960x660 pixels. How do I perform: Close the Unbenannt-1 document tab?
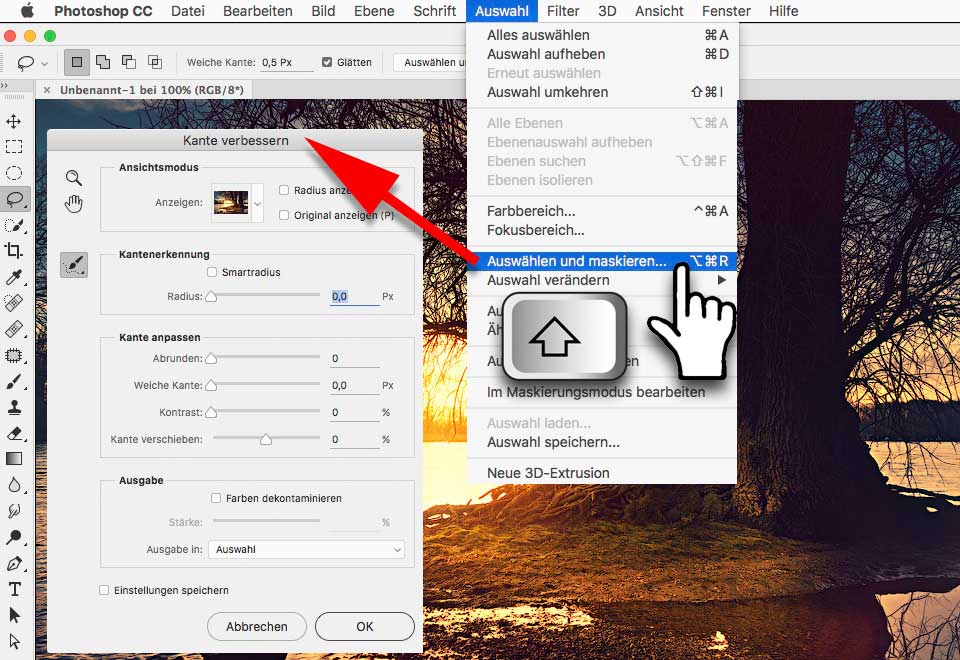[47, 90]
